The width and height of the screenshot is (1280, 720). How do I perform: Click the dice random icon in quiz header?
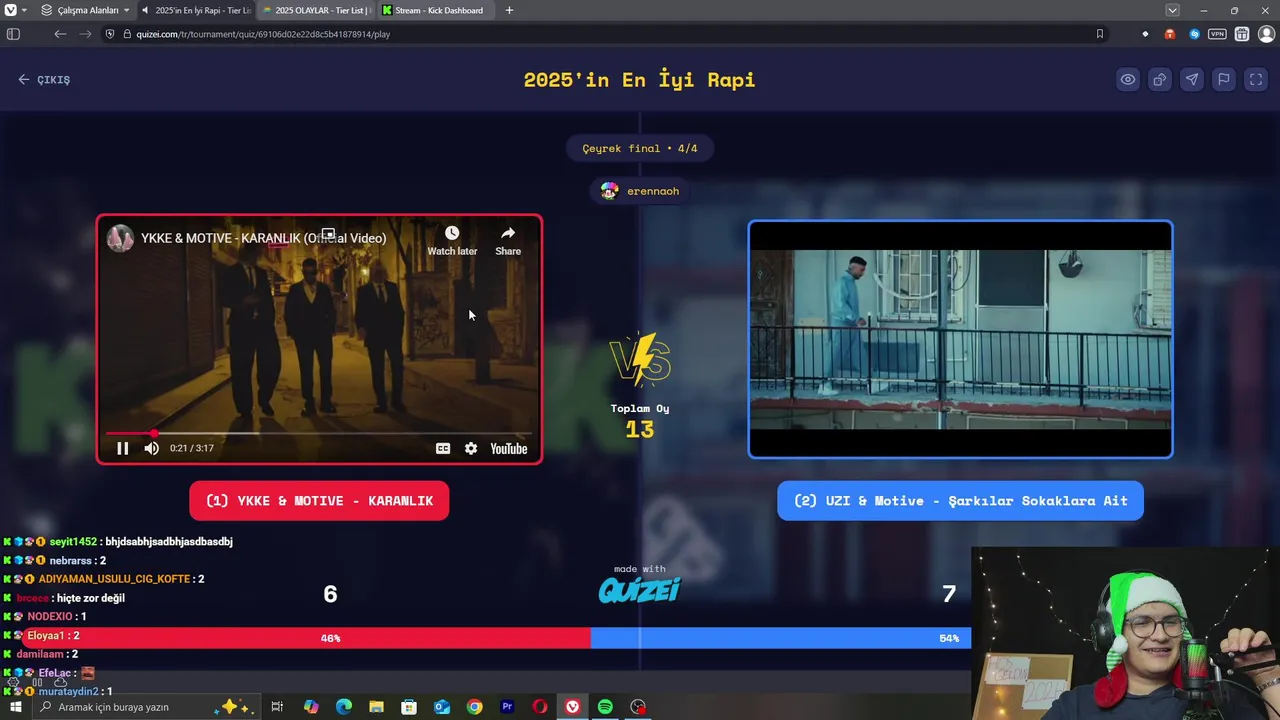(1159, 80)
